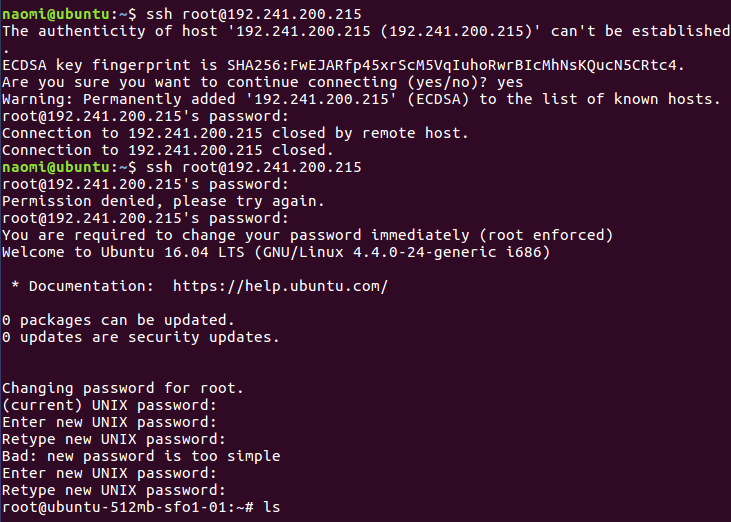Click the 'yes' answer to continue connecting
Screen dimensions: 731x522
point(510,82)
